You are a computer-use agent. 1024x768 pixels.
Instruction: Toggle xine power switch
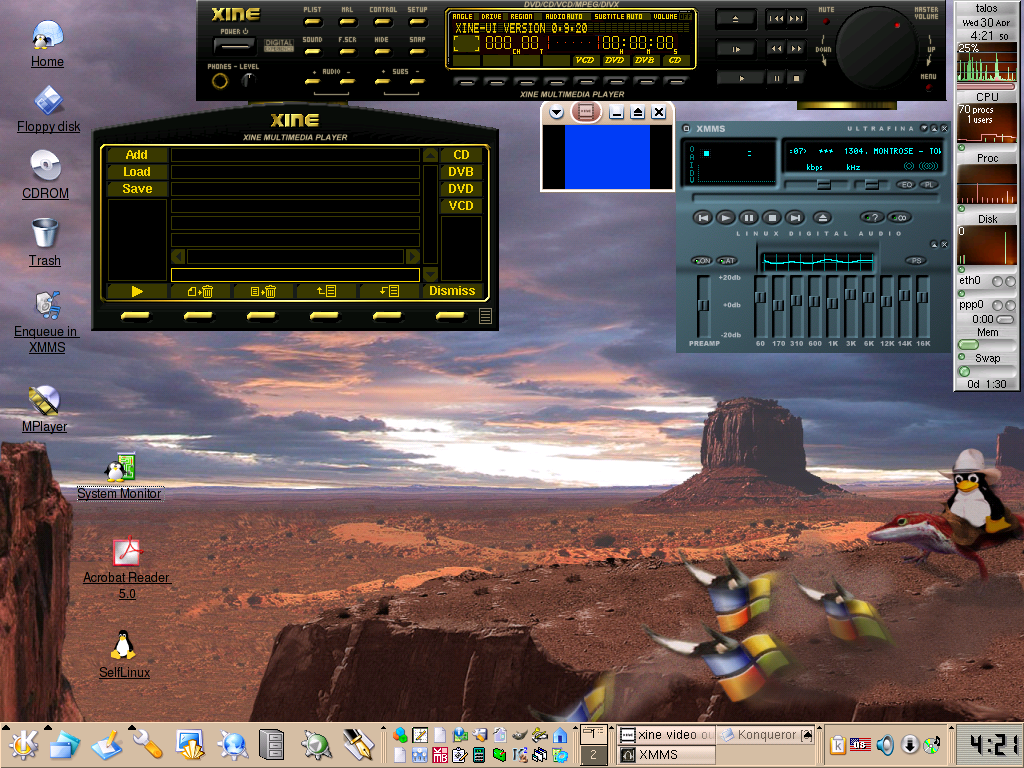pyautogui.click(x=234, y=46)
